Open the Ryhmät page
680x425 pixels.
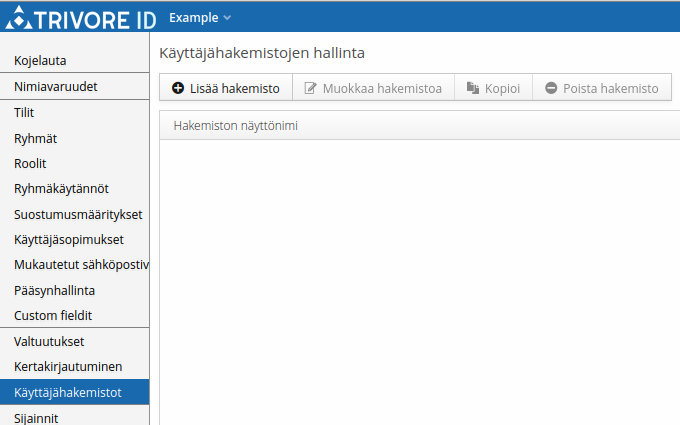[x=35, y=139]
